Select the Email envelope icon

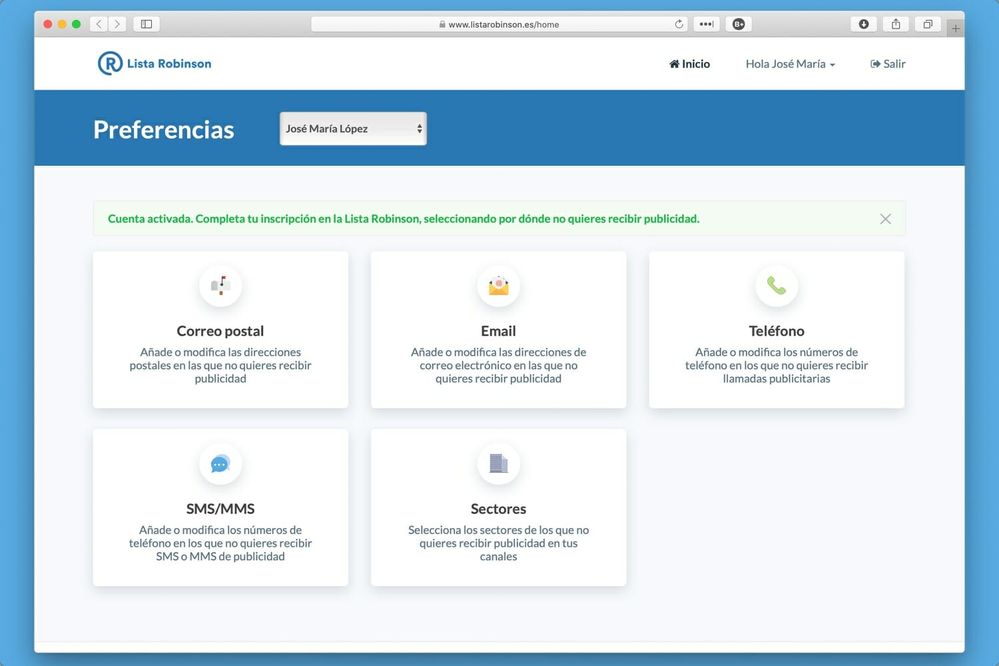(498, 285)
